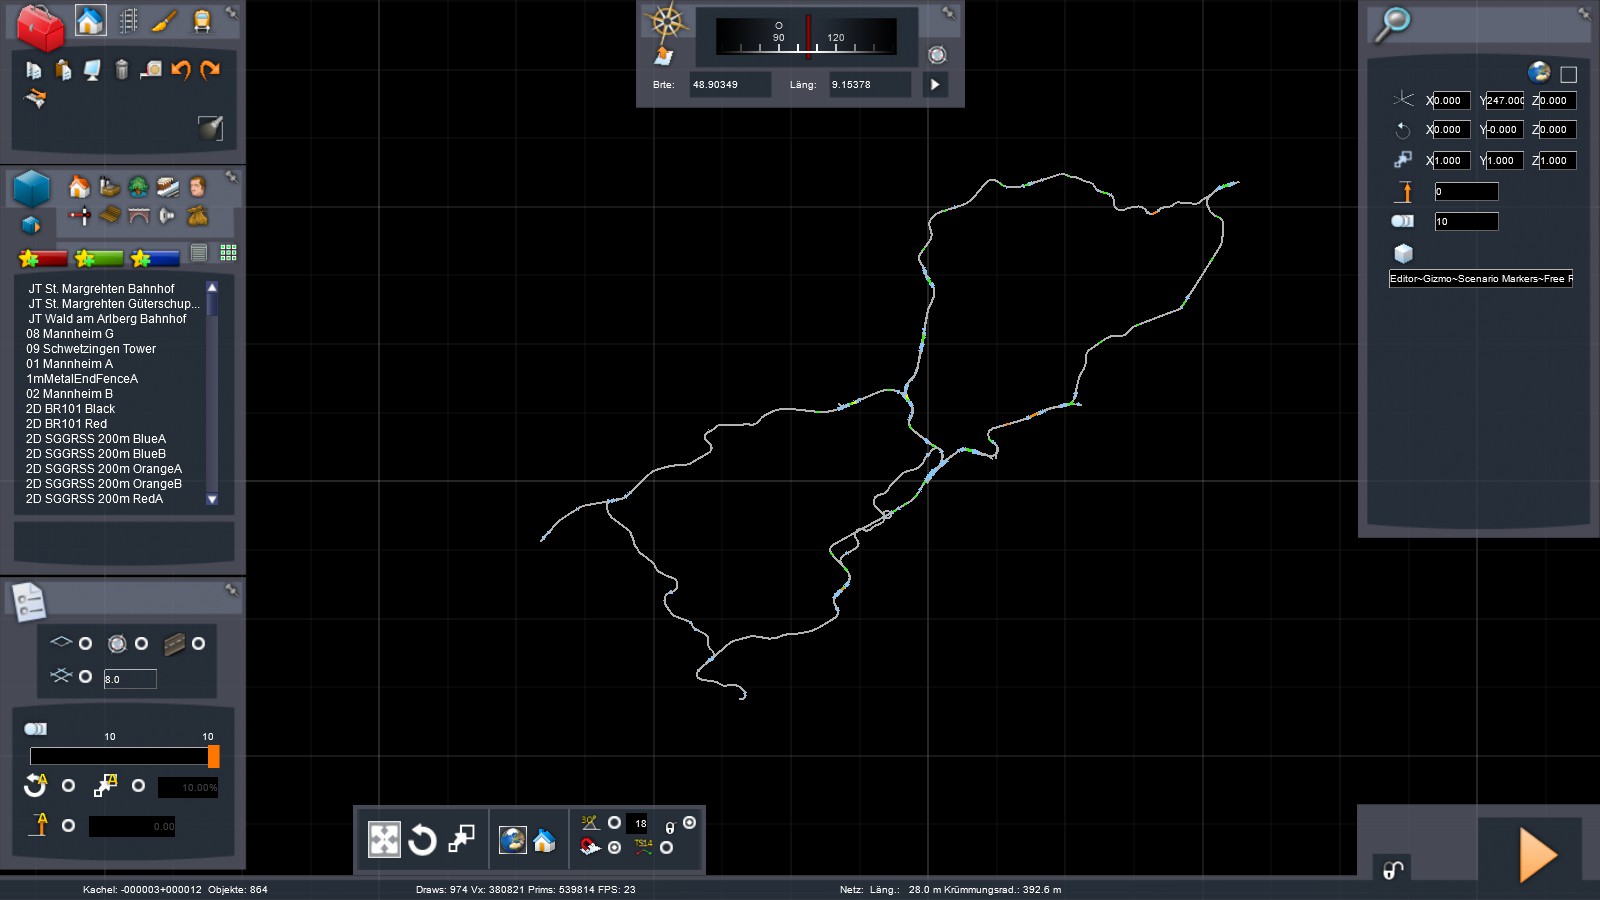
Task: Select the tape measure tool
Action: pyautogui.click(x=151, y=70)
